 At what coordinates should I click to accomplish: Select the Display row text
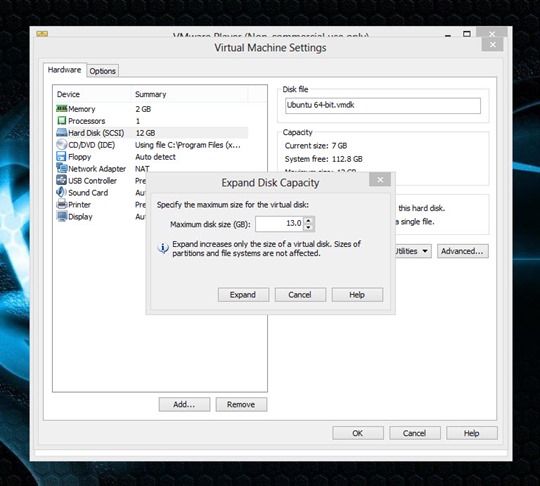(80, 217)
